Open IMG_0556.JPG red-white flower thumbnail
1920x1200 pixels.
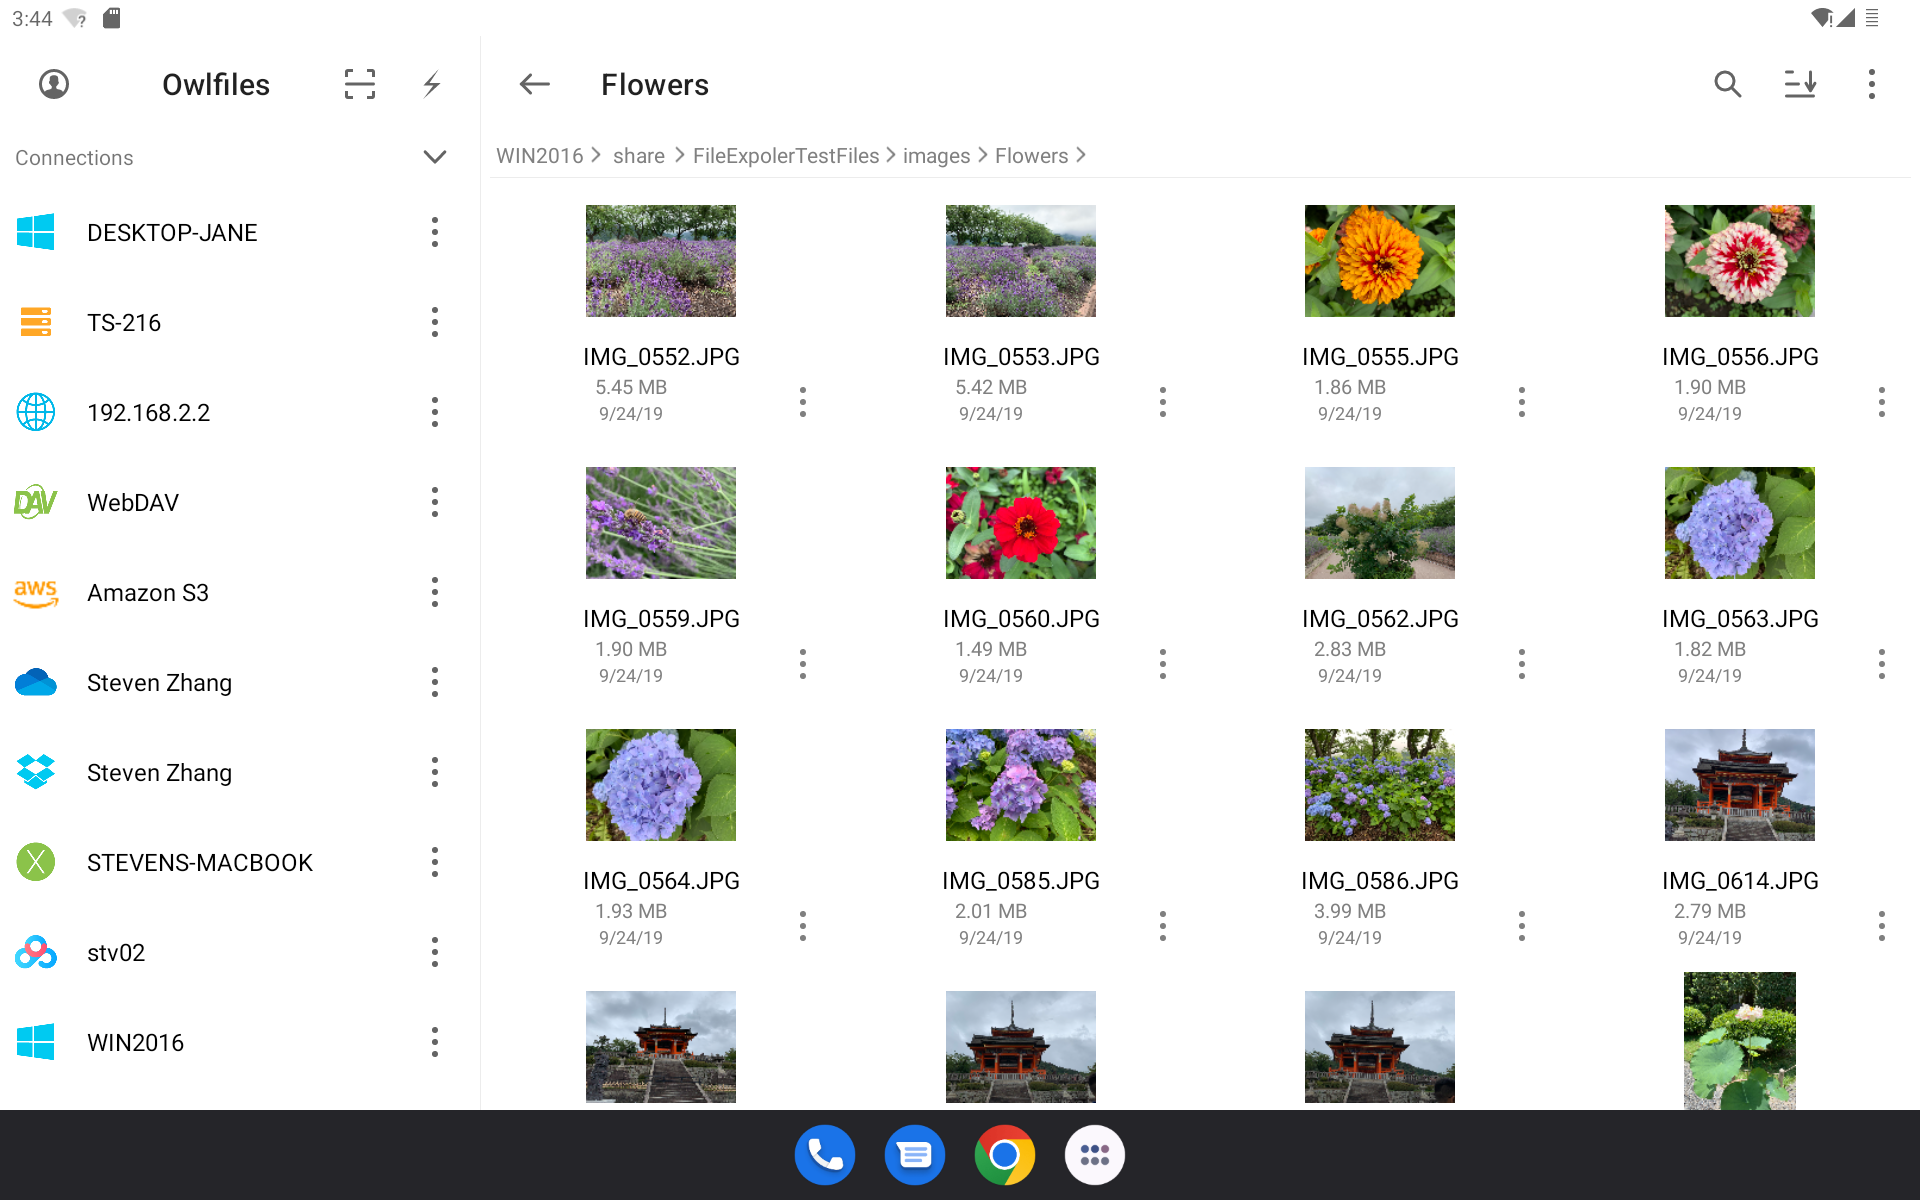(x=1740, y=261)
